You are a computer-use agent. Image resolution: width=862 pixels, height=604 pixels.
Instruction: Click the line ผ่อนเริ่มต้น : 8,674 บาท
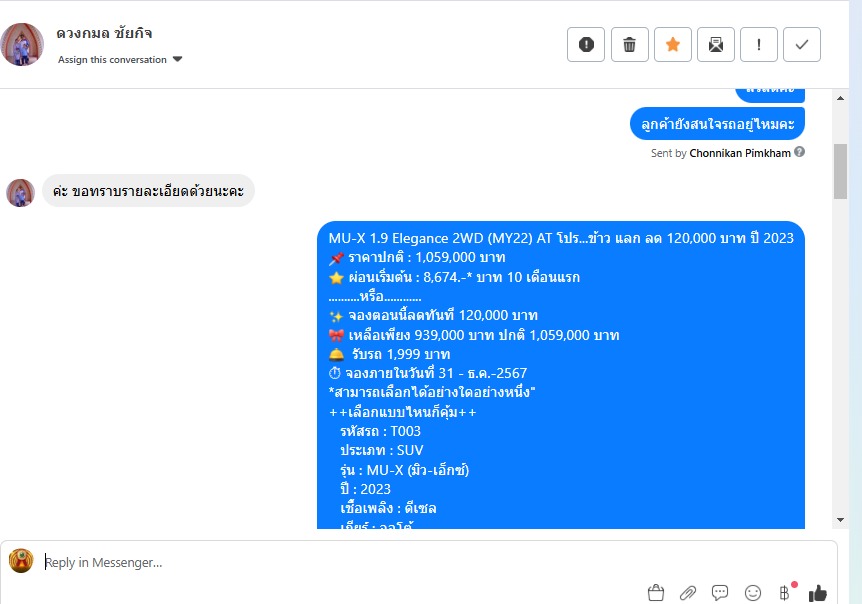454,277
